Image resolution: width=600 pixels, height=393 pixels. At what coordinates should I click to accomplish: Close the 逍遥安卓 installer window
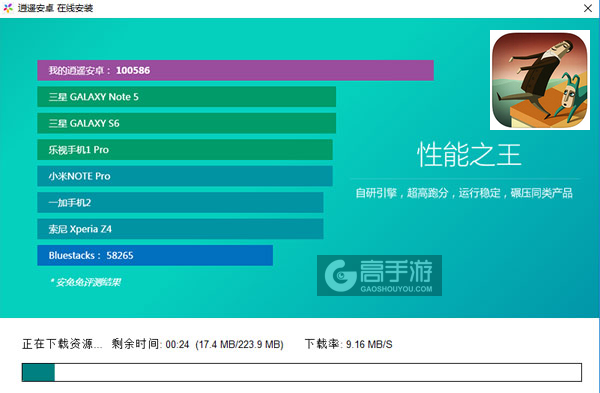(x=588, y=8)
